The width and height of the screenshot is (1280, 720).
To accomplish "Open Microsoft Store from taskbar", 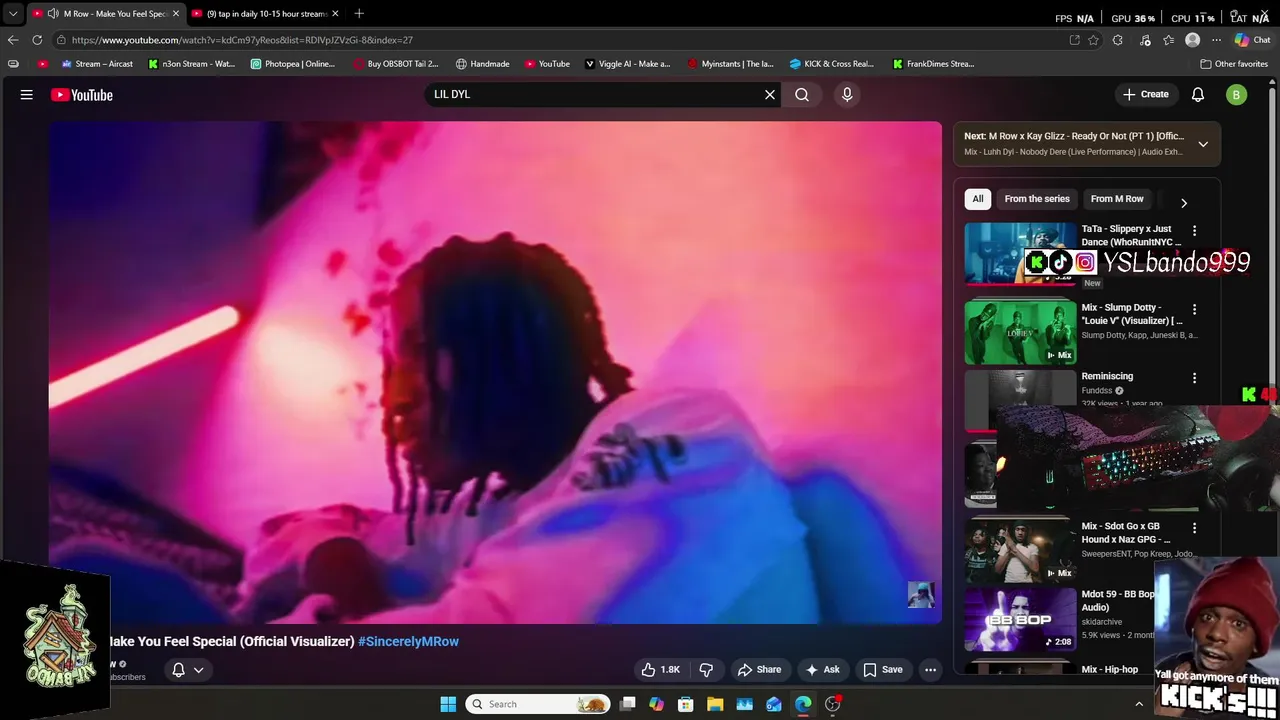I will 686,704.
